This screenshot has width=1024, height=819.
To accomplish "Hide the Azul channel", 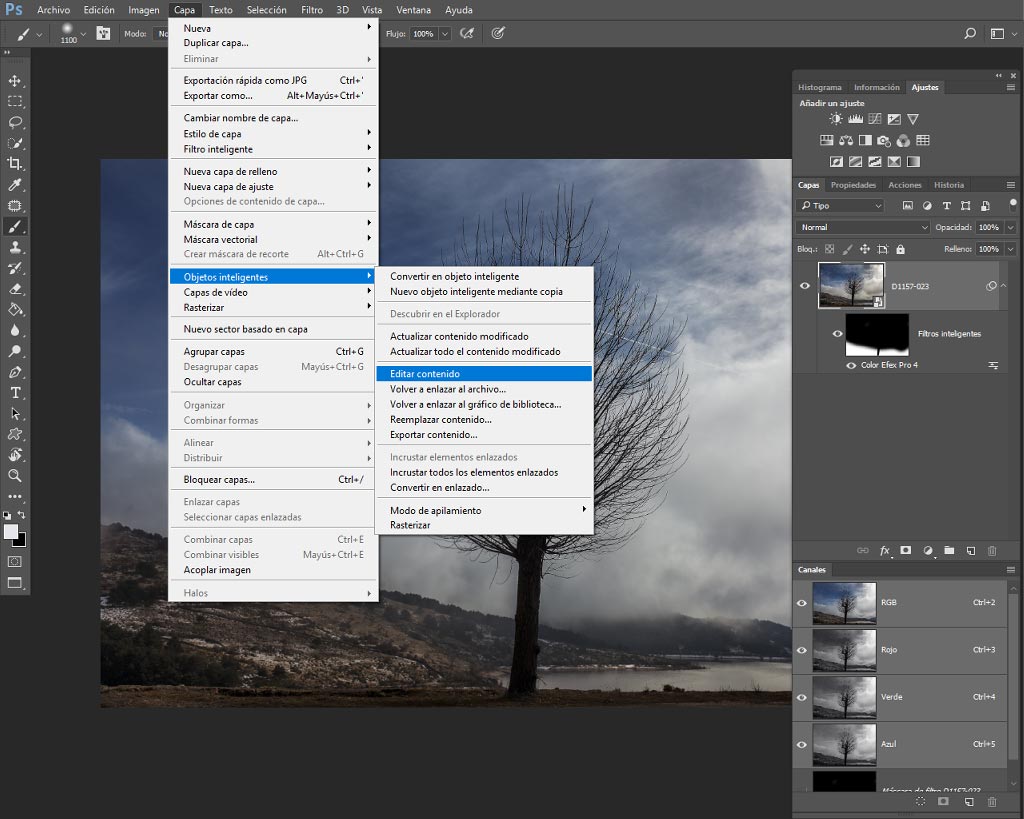I will tap(801, 745).
